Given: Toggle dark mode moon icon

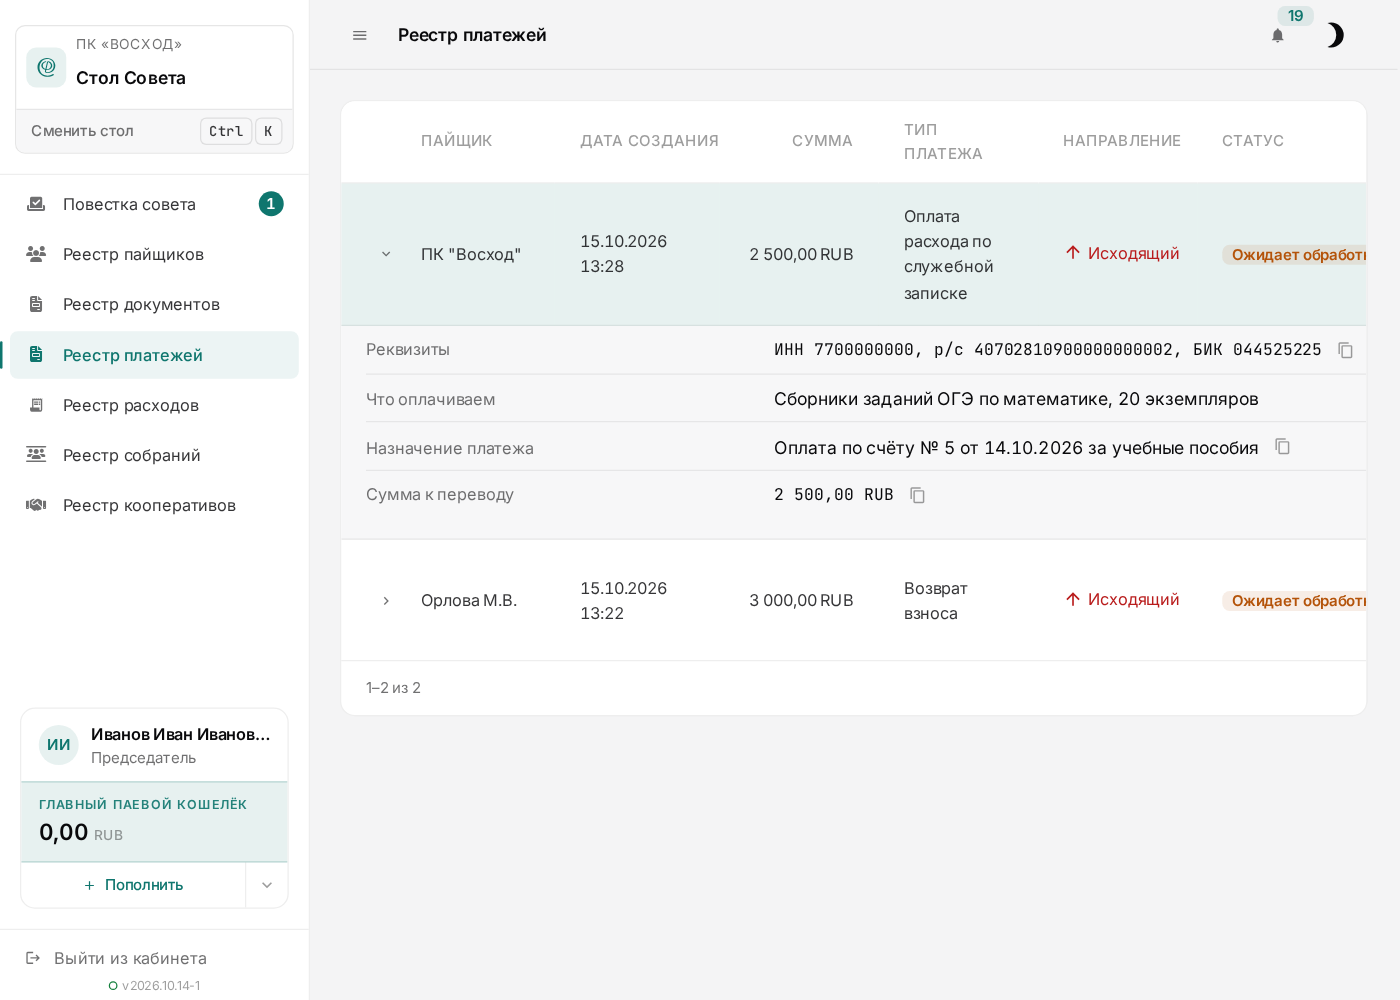Looking at the screenshot, I should click(x=1335, y=35).
